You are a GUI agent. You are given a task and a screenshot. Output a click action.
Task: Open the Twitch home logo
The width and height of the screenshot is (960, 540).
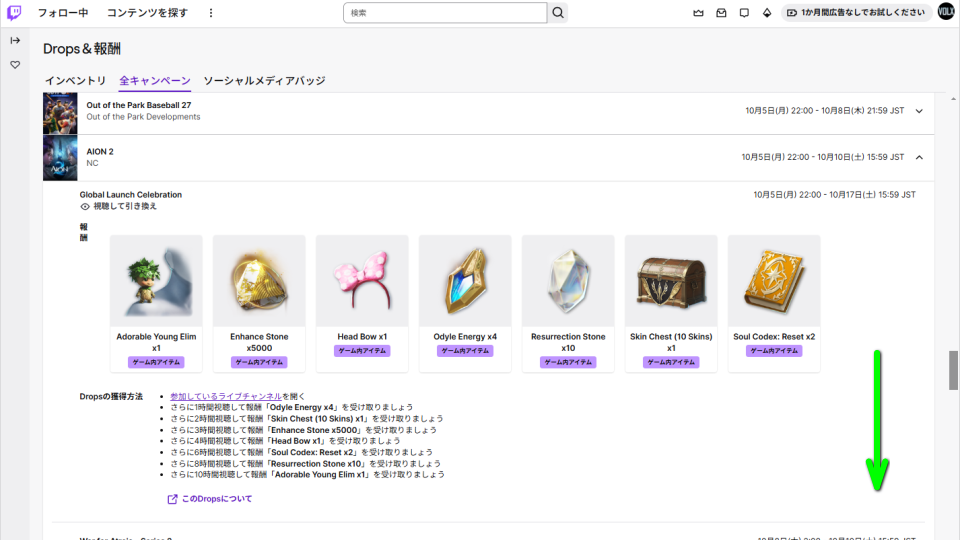click(x=14, y=13)
